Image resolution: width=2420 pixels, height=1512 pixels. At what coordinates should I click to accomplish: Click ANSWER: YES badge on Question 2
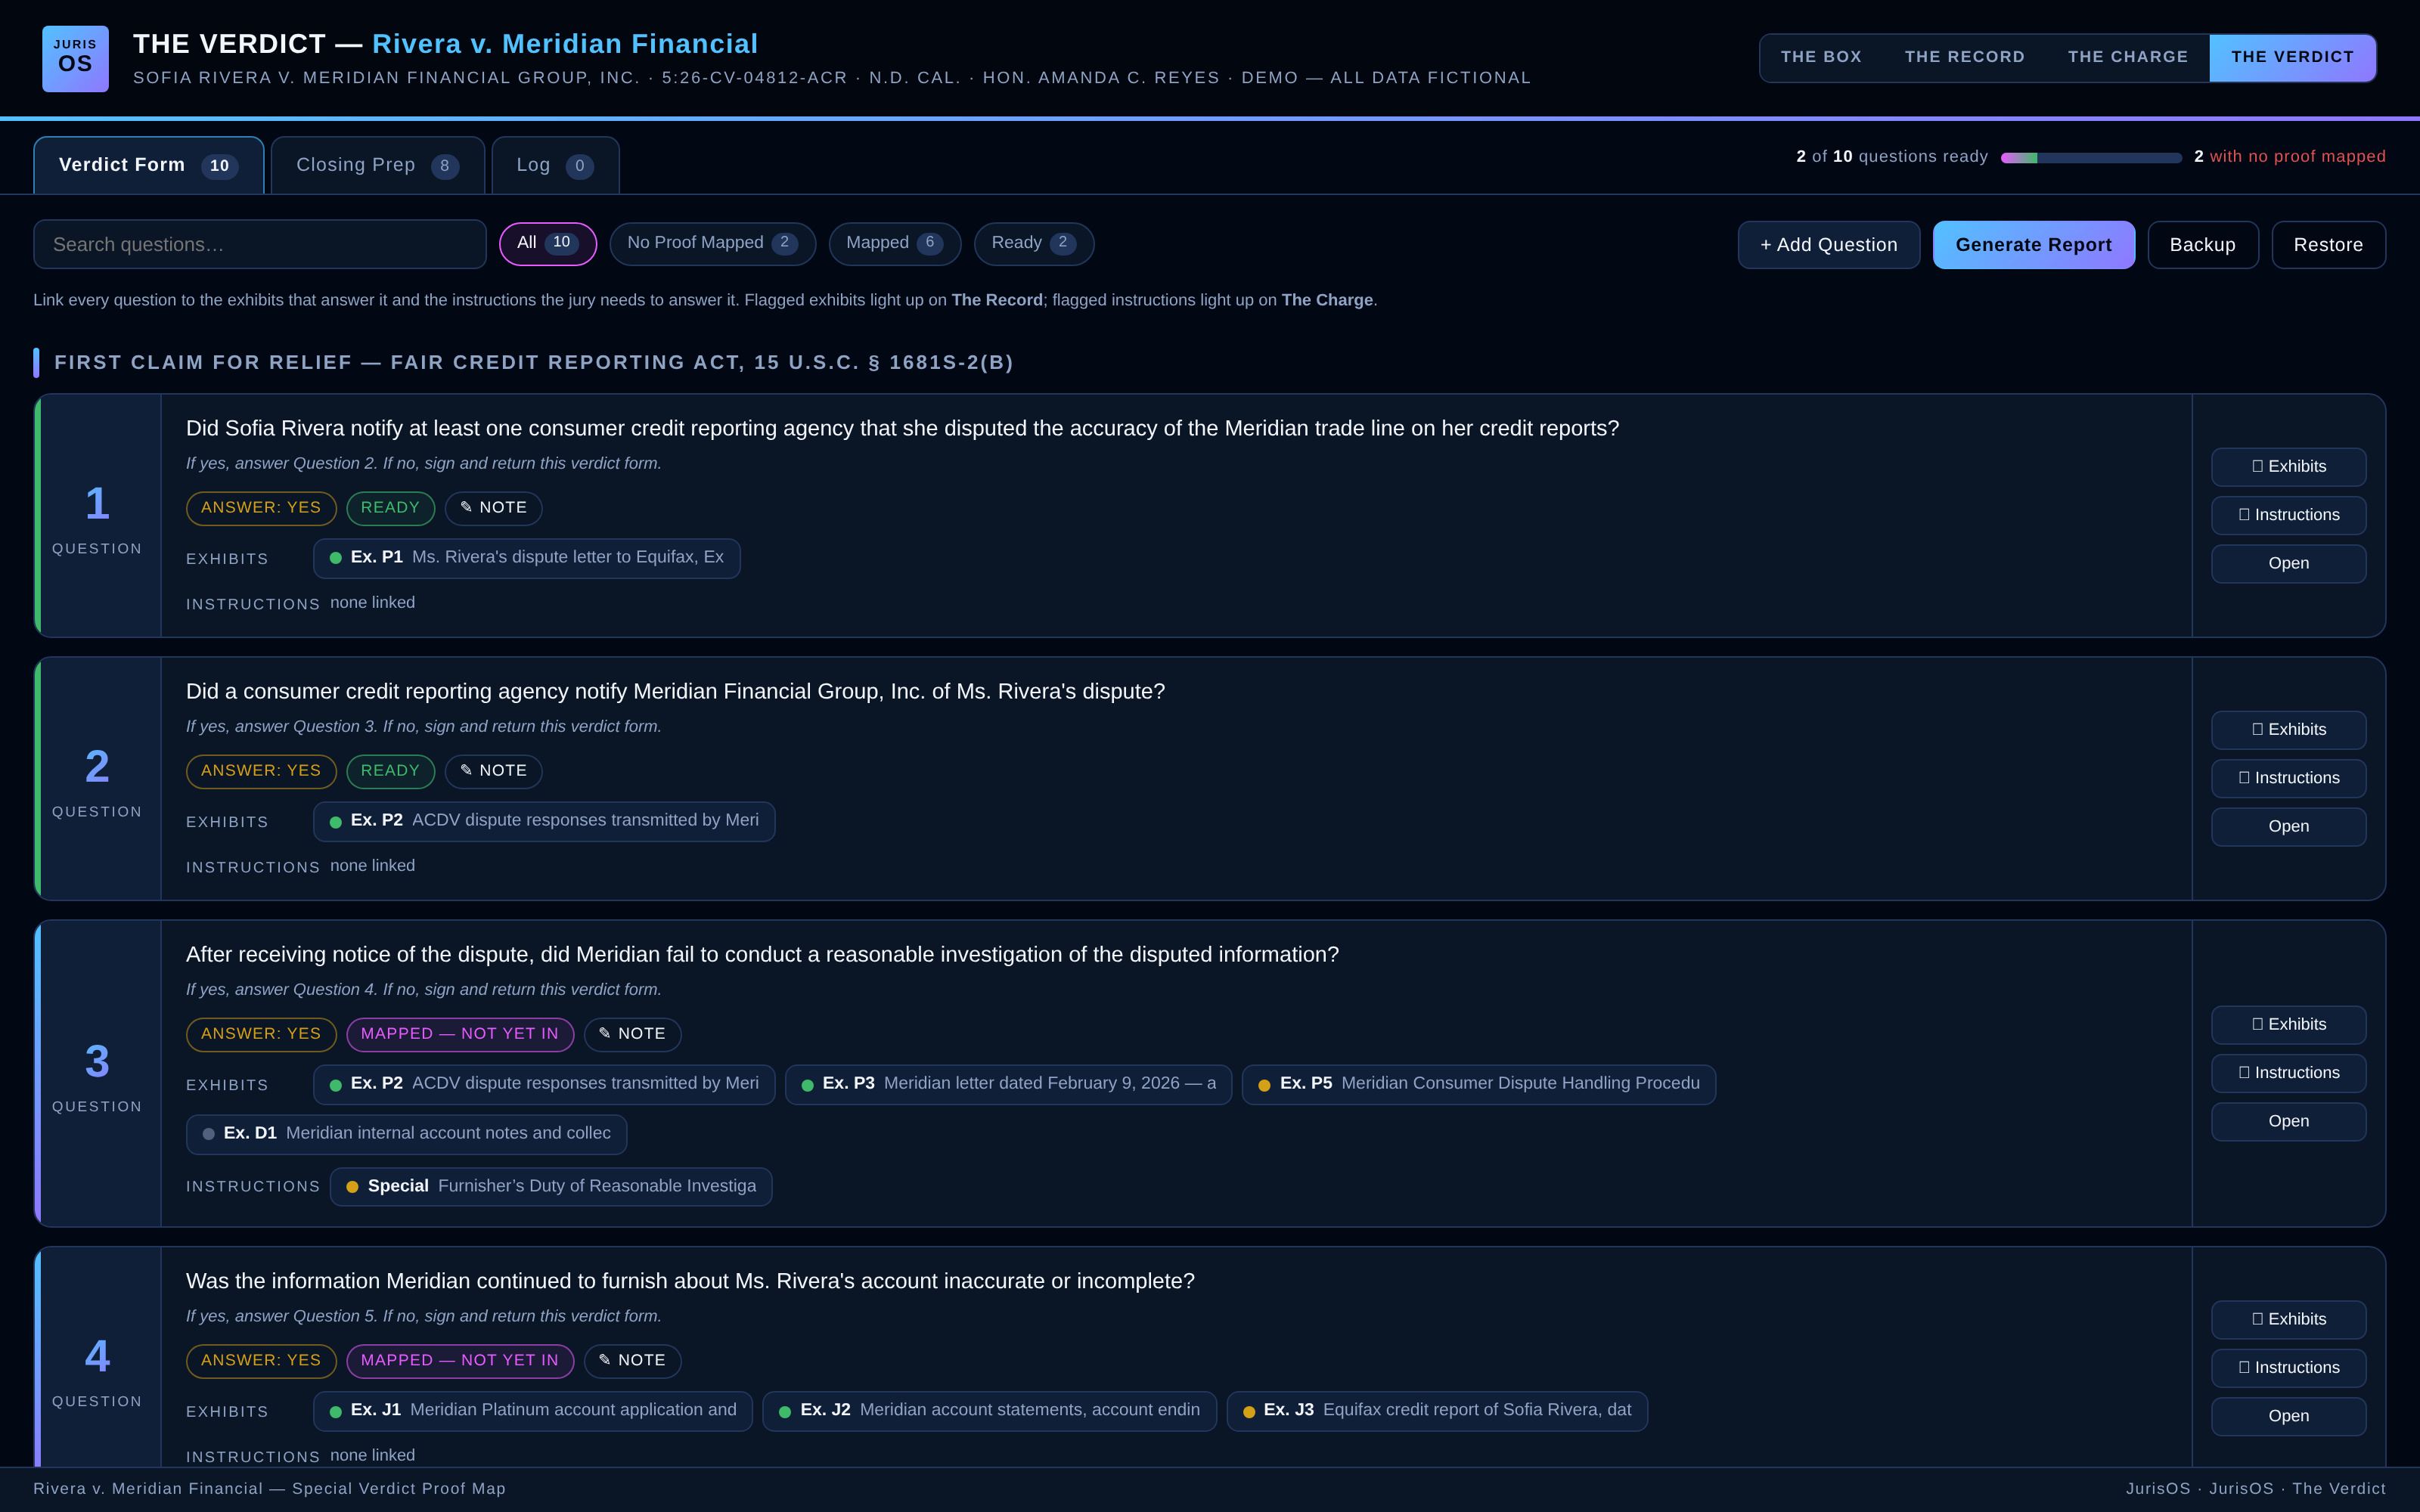tap(261, 771)
